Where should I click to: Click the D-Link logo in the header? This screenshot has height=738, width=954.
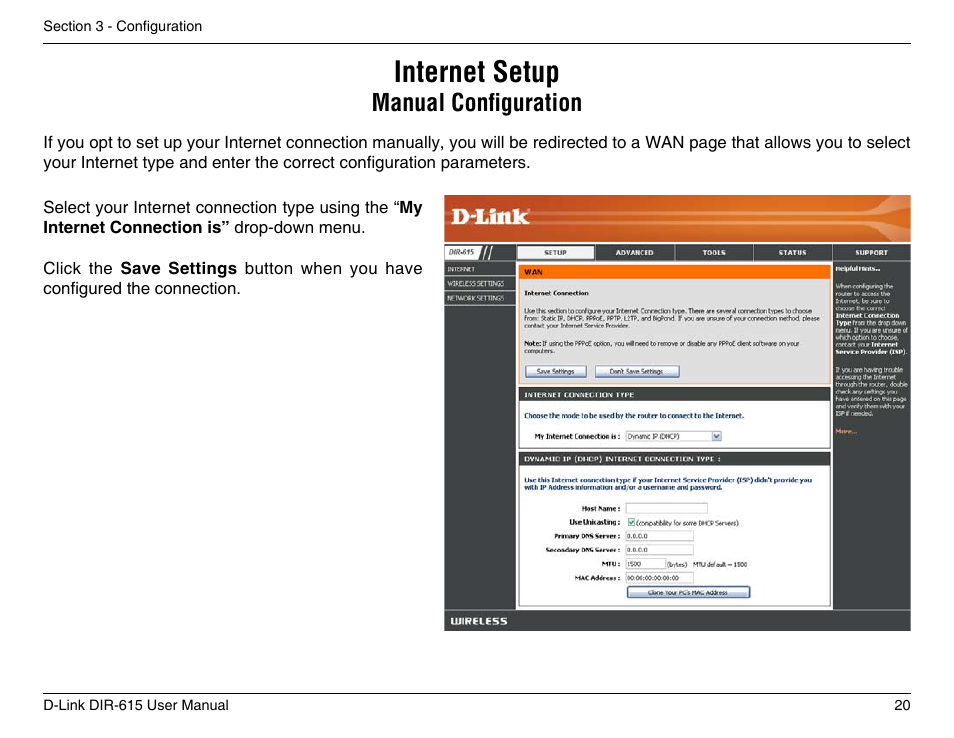(x=490, y=217)
